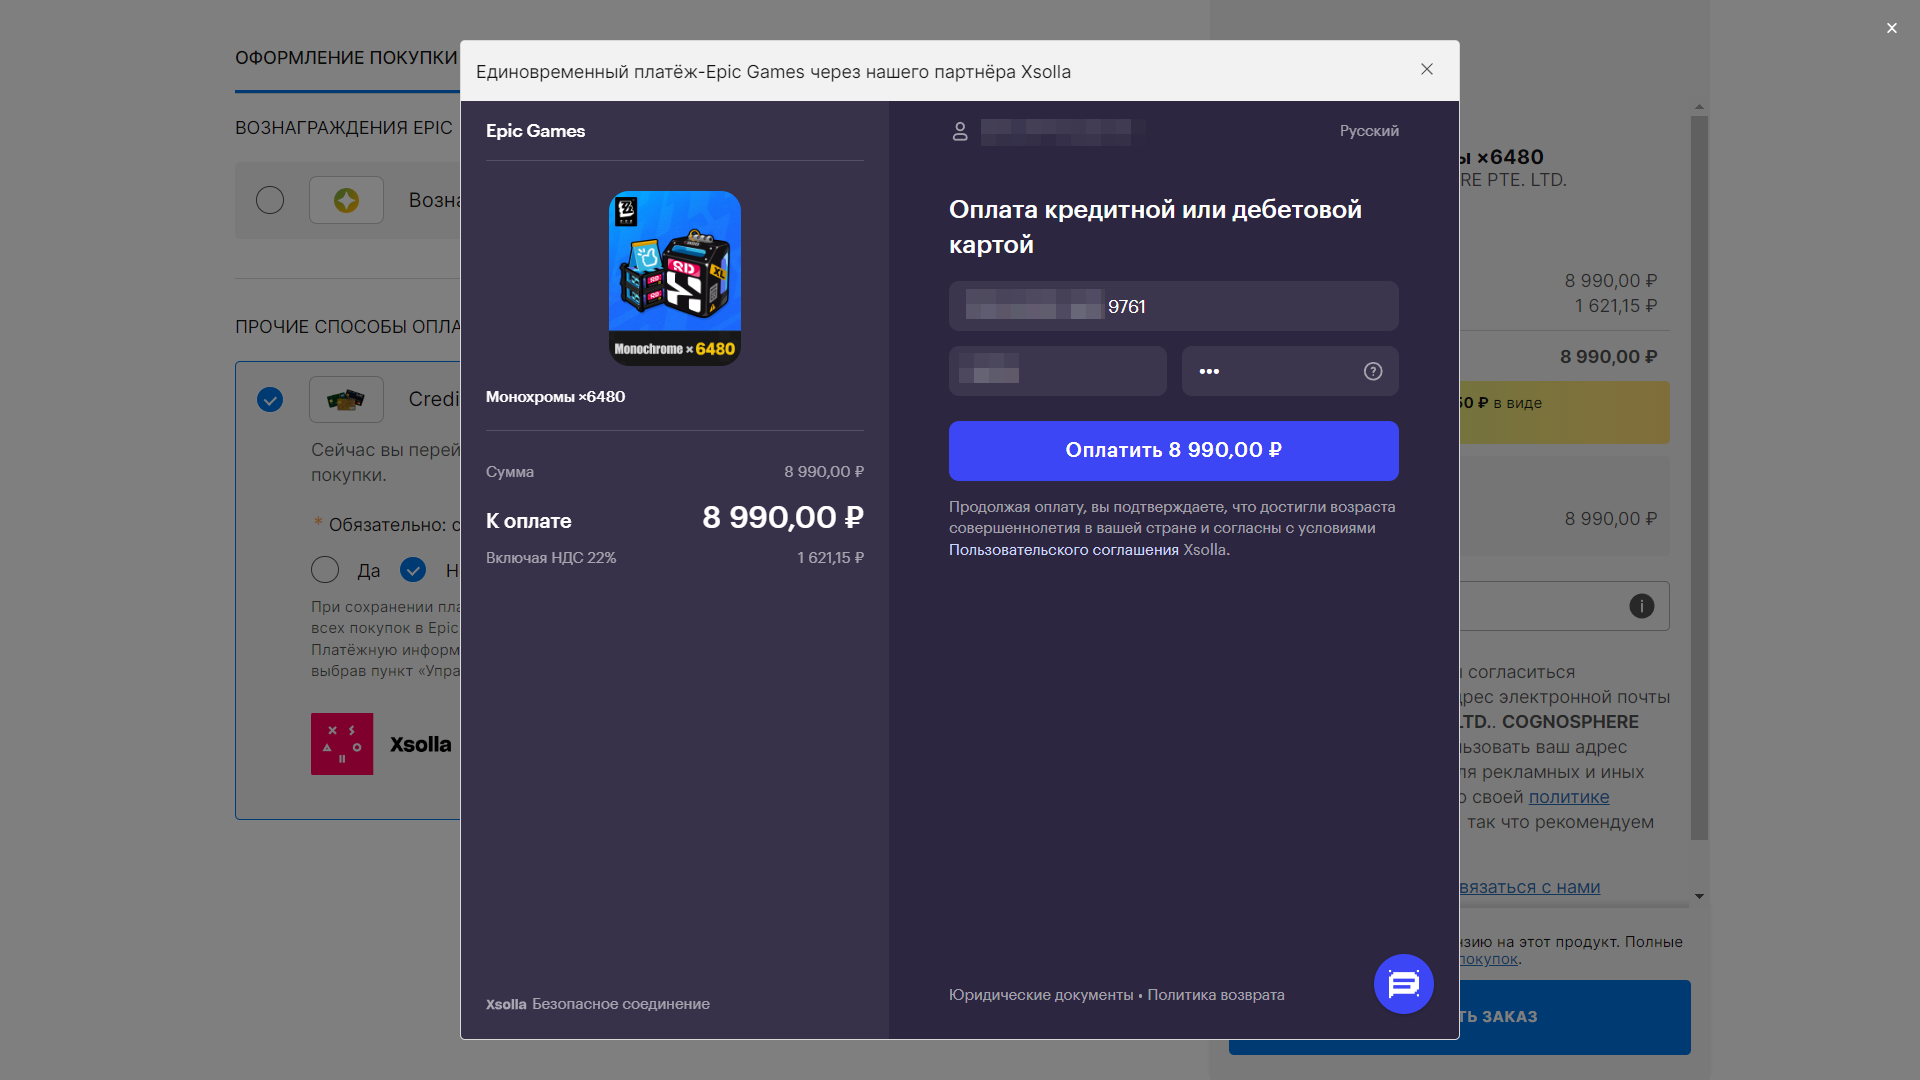1920x1080 pixels.
Task: Click the CVV help question mark icon
Action: coord(1373,371)
